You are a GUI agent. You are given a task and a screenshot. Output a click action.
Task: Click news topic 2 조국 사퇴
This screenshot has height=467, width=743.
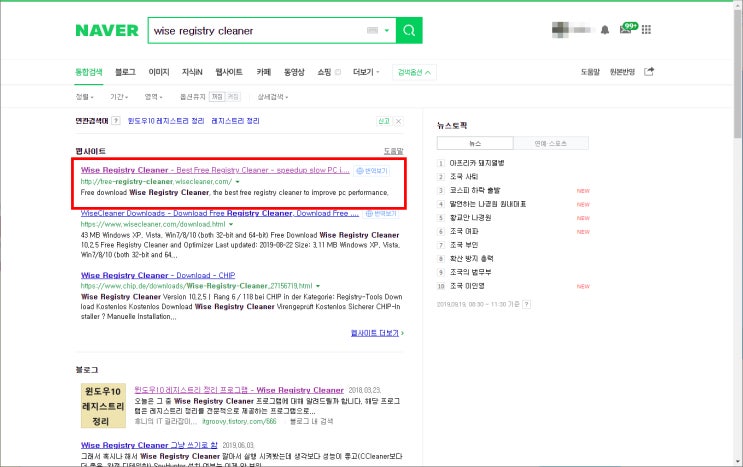(x=464, y=177)
